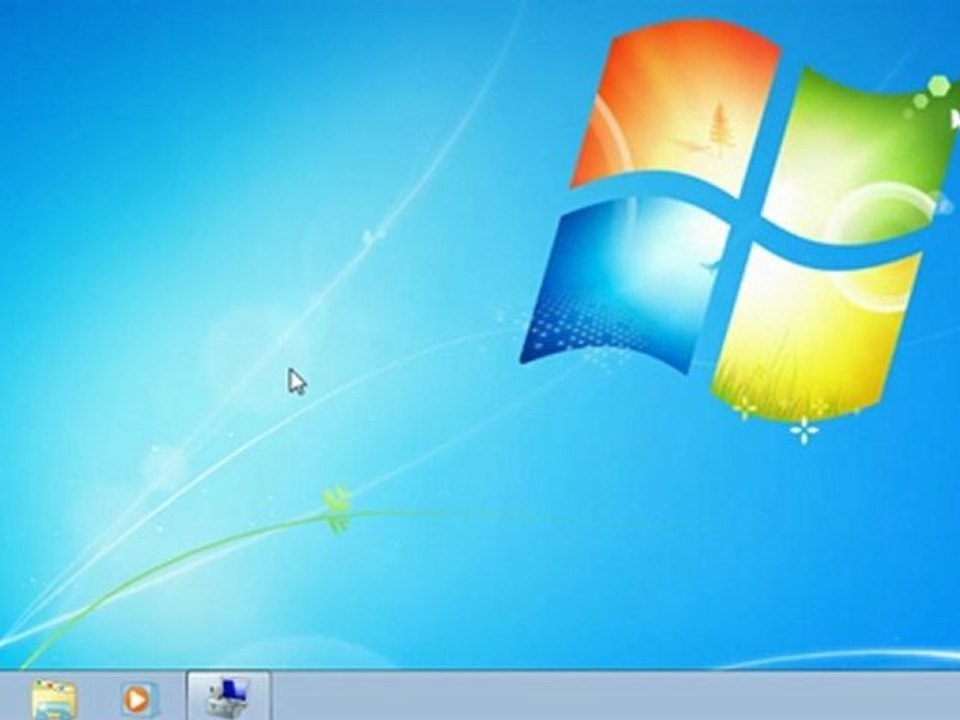
Task: Open Windows Explorer from the taskbar
Action: pyautogui.click(x=54, y=699)
